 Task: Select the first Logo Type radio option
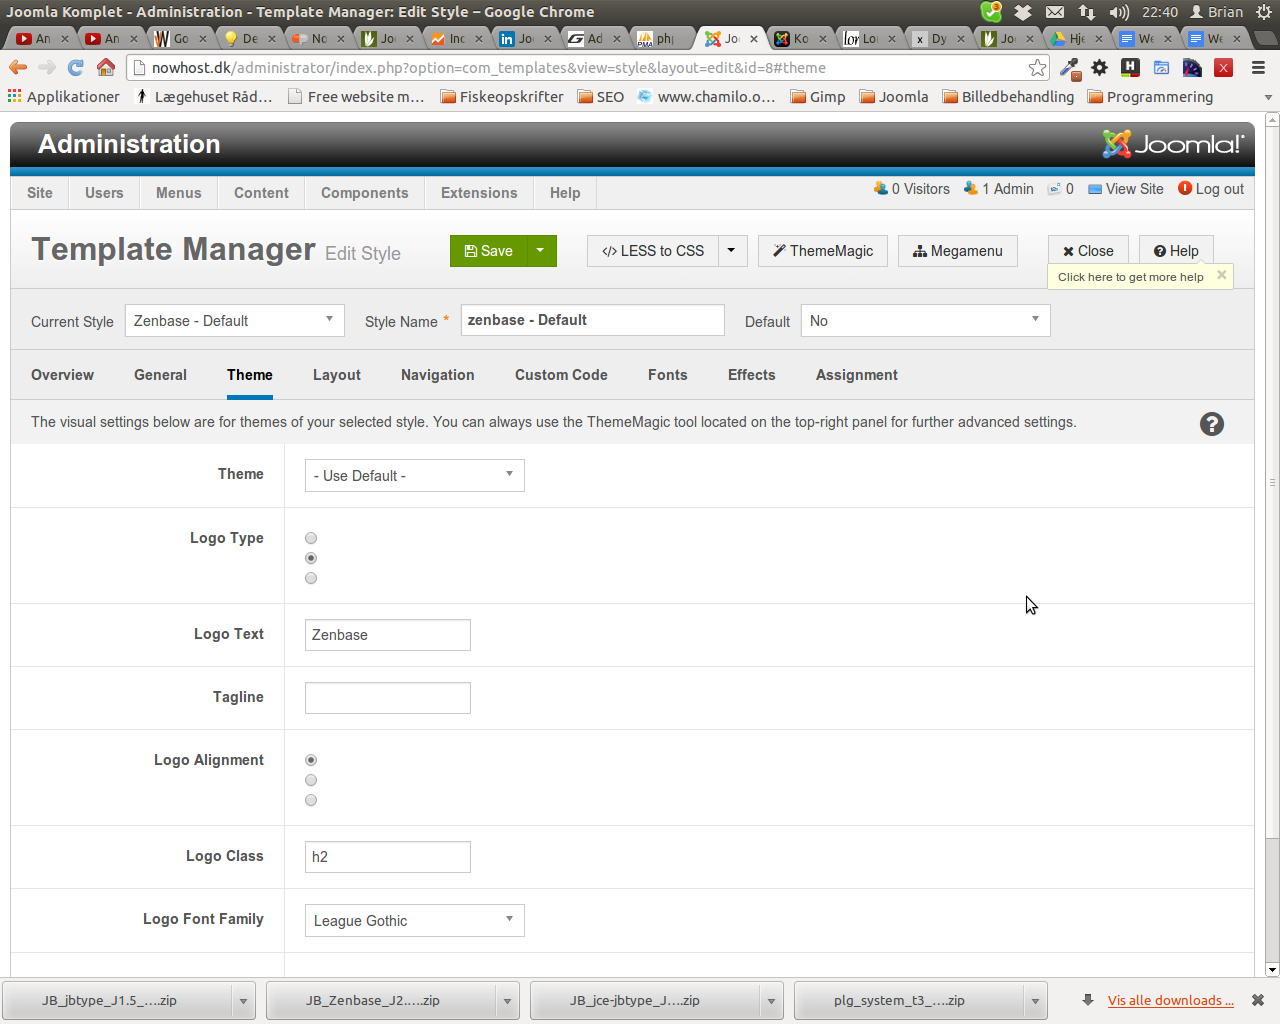click(x=311, y=538)
